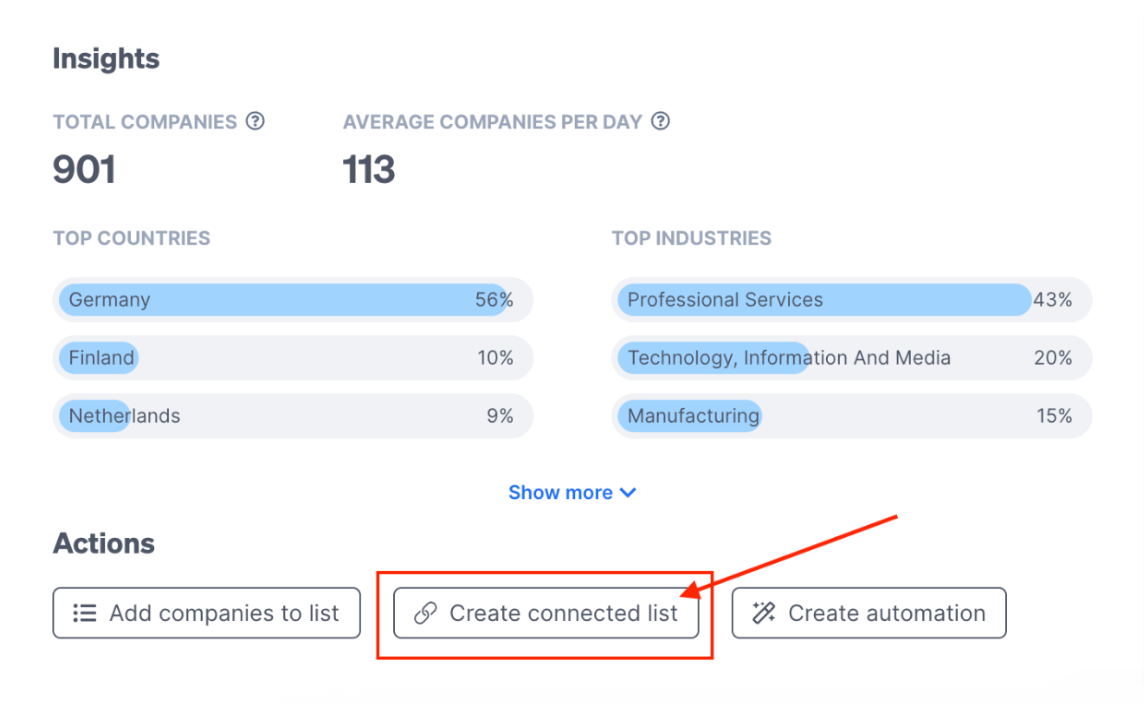Image resolution: width=1144 pixels, height=704 pixels.
Task: Click the 901 total companies figure
Action: [84, 169]
